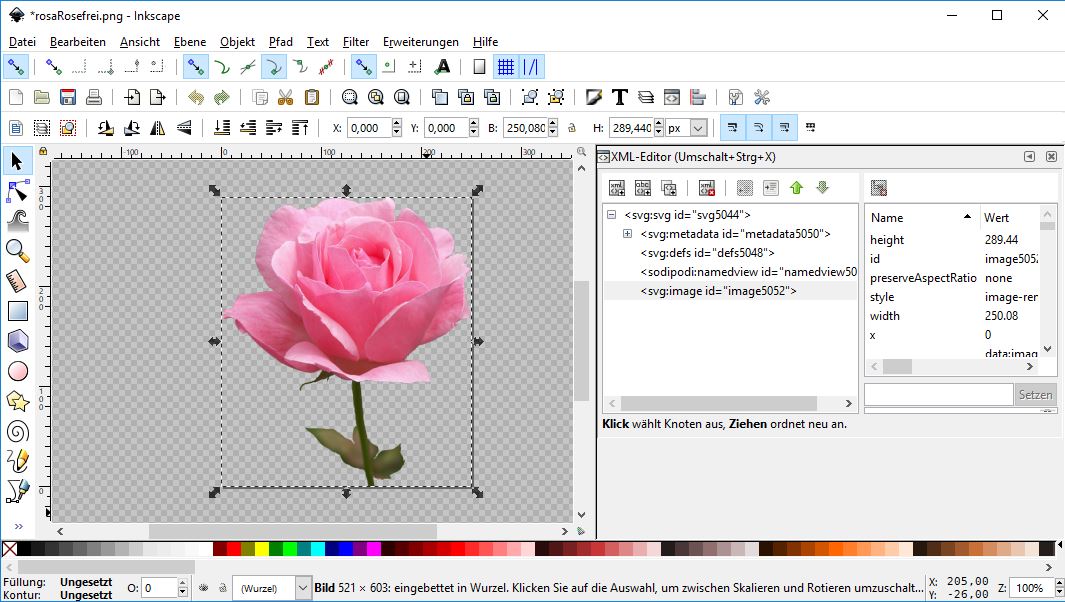Toggle layer visibility eye in status bar

coord(203,588)
